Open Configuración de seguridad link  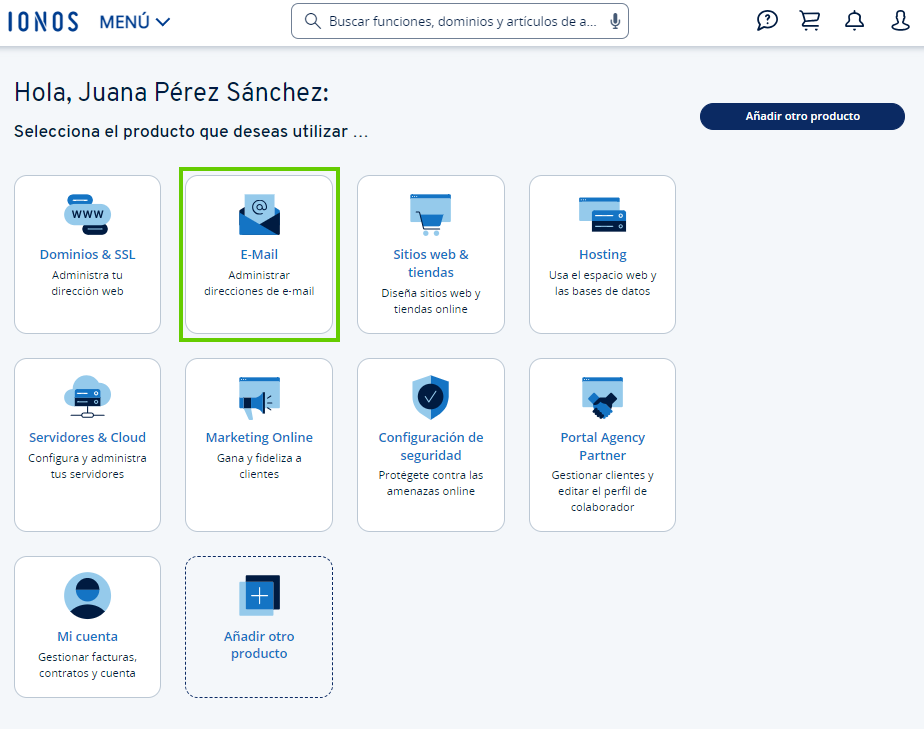pyautogui.click(x=431, y=446)
